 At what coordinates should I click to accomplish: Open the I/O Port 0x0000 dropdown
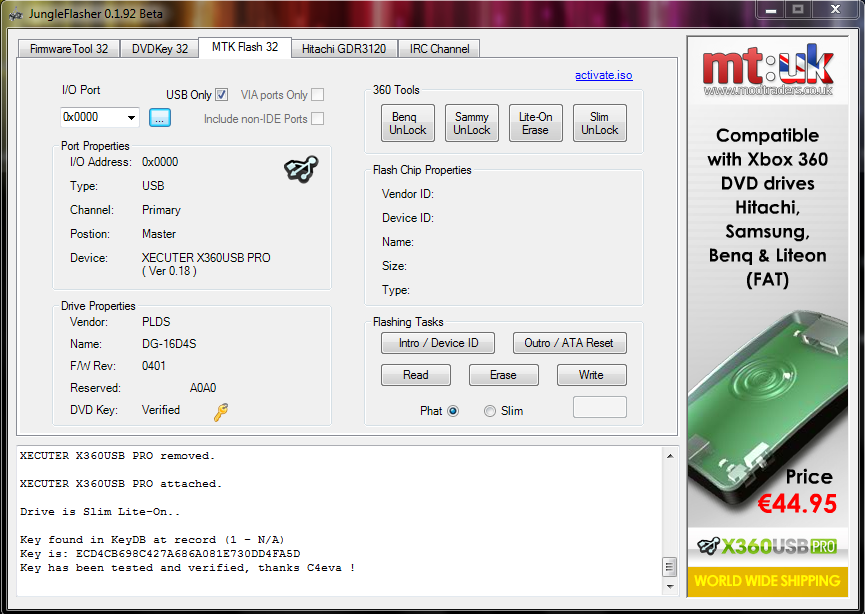point(131,118)
